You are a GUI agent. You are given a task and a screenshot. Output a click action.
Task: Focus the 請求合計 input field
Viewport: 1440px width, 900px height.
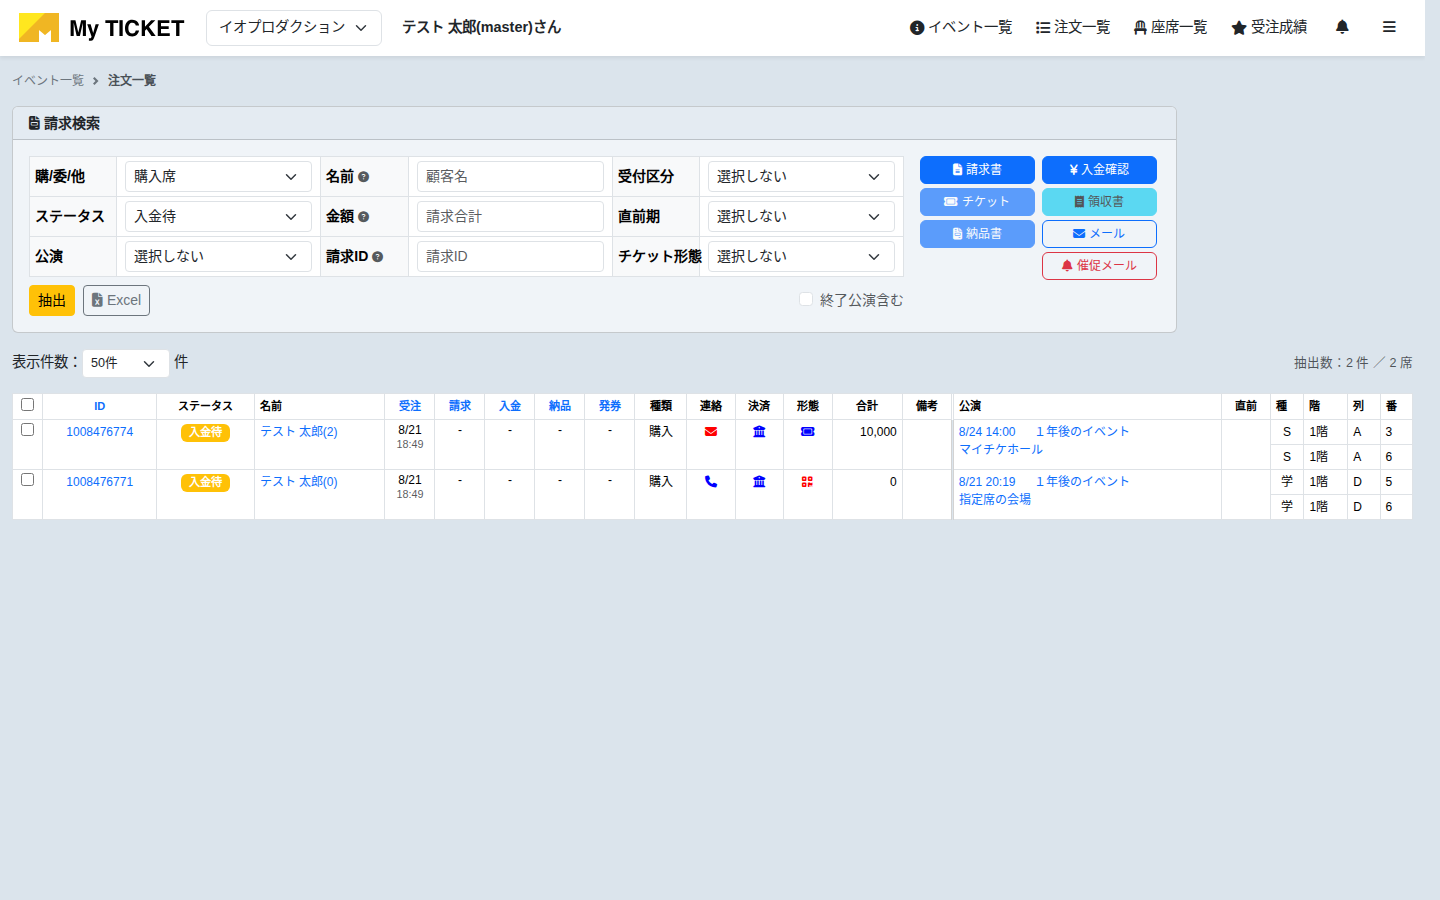click(510, 216)
